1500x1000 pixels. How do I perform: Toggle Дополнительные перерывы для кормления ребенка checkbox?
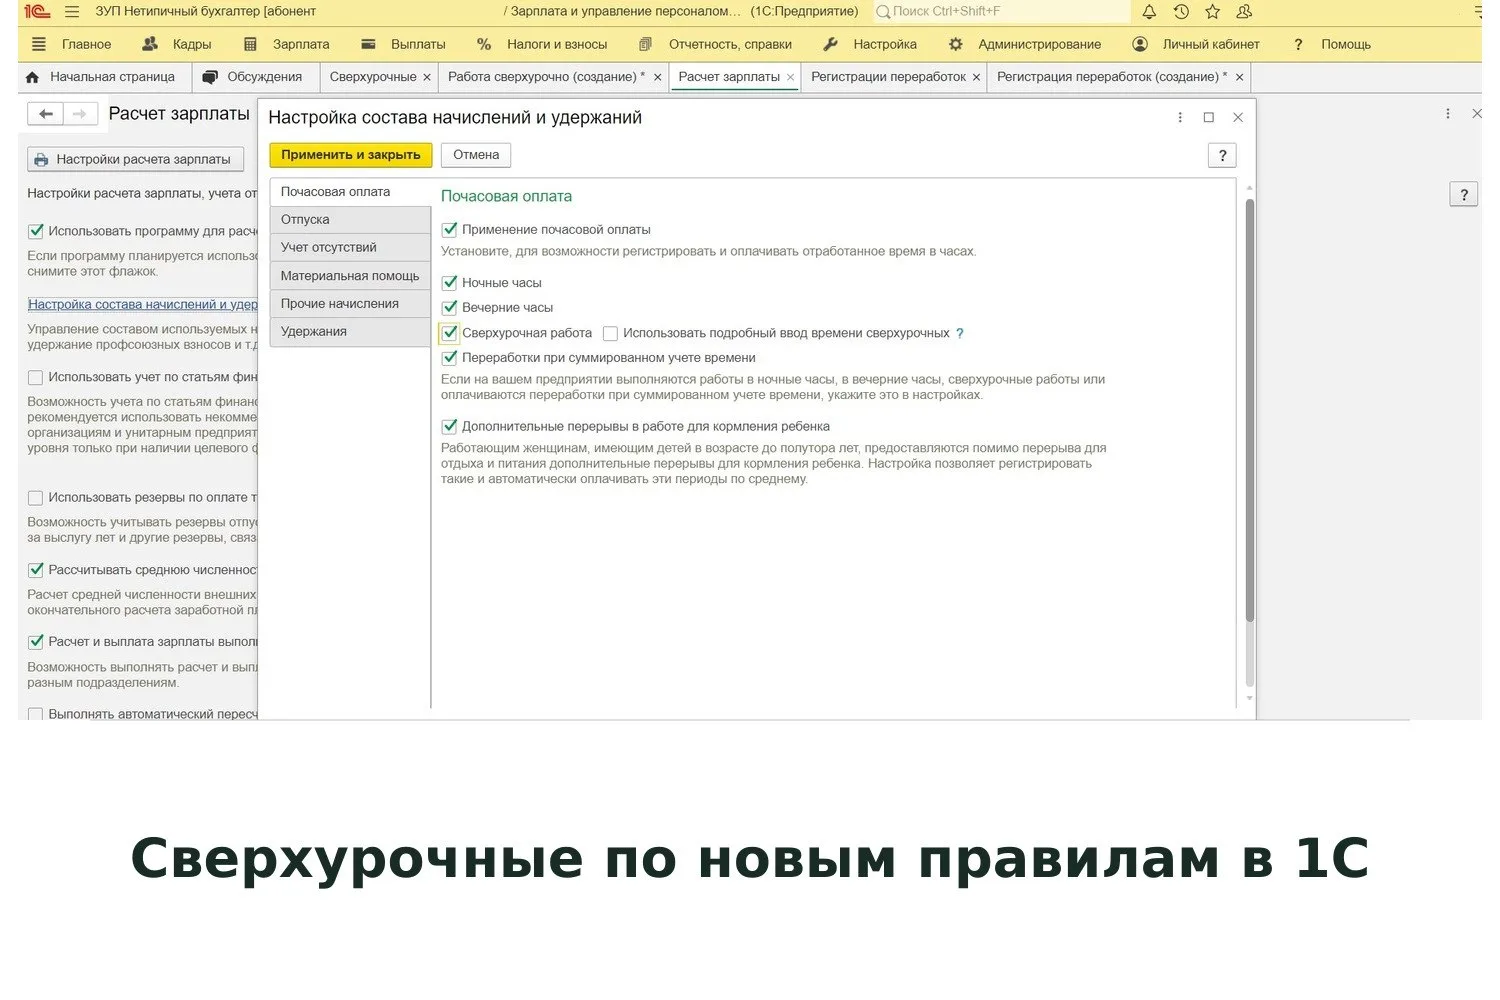click(450, 427)
